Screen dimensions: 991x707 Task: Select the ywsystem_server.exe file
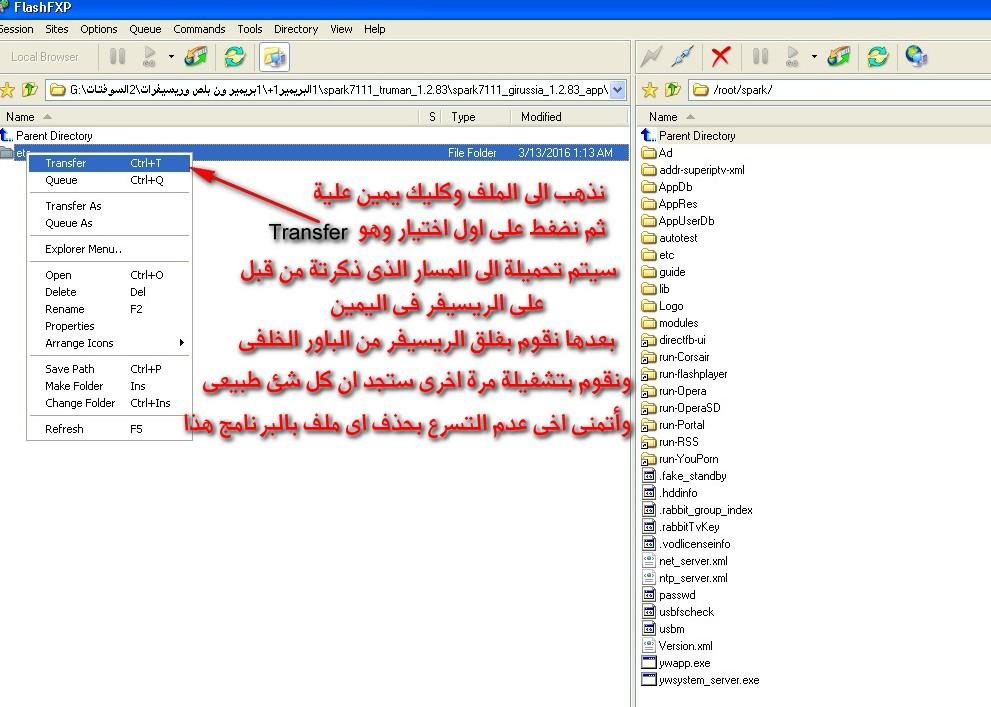point(709,680)
